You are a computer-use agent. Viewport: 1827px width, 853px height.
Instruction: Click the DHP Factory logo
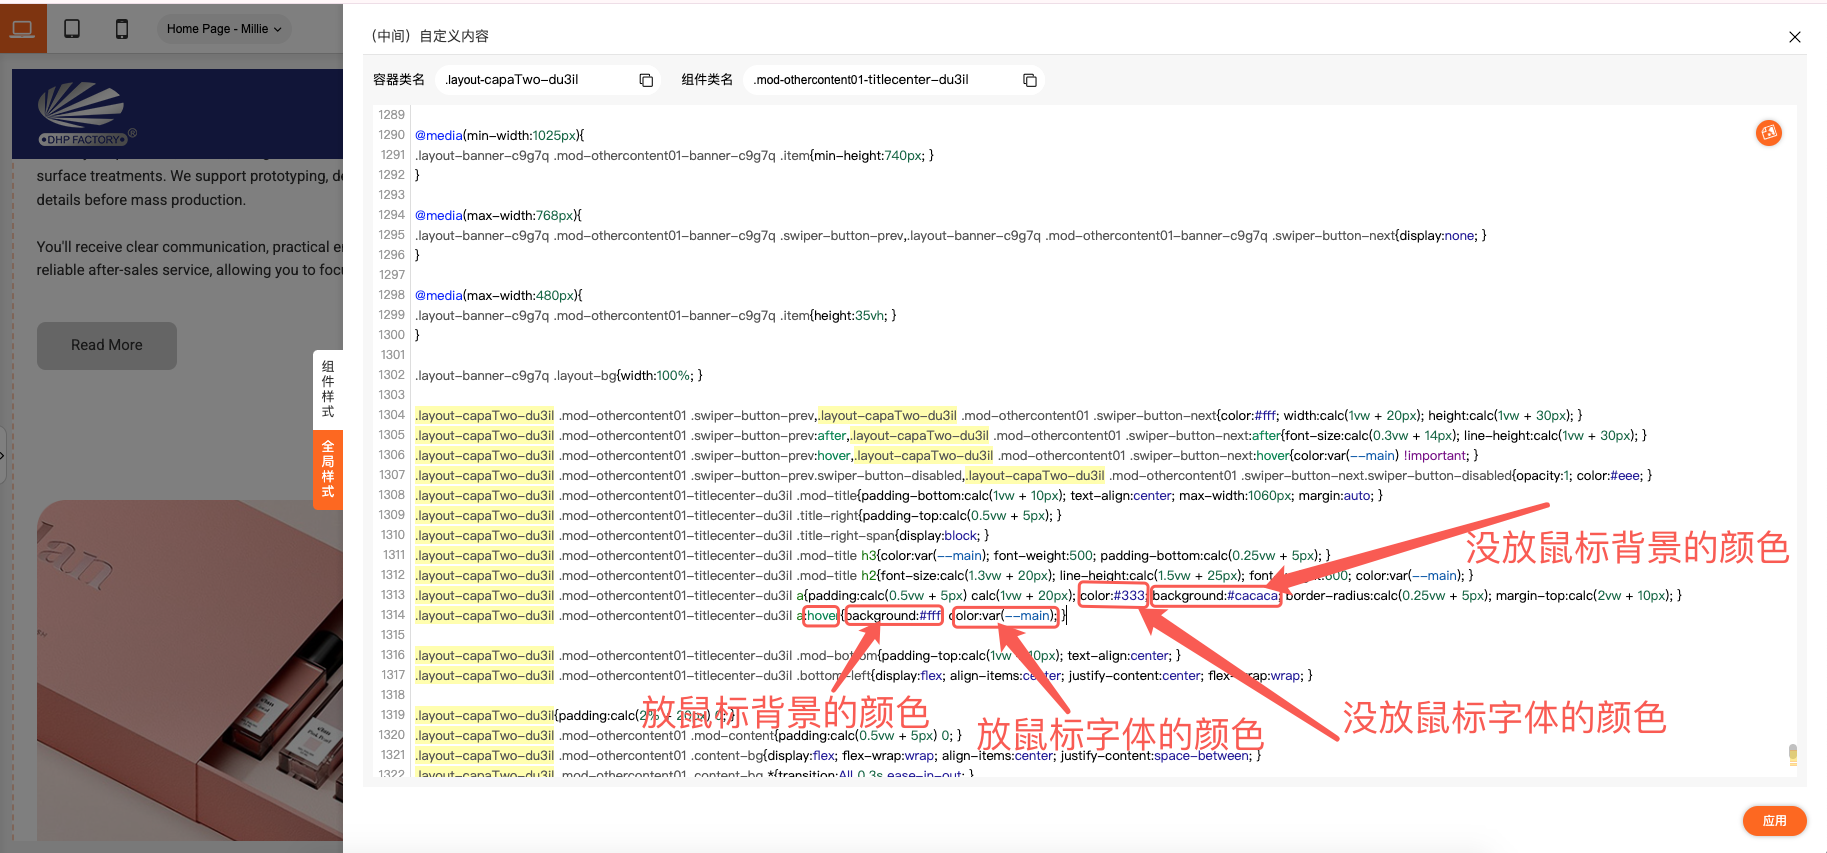click(x=85, y=114)
